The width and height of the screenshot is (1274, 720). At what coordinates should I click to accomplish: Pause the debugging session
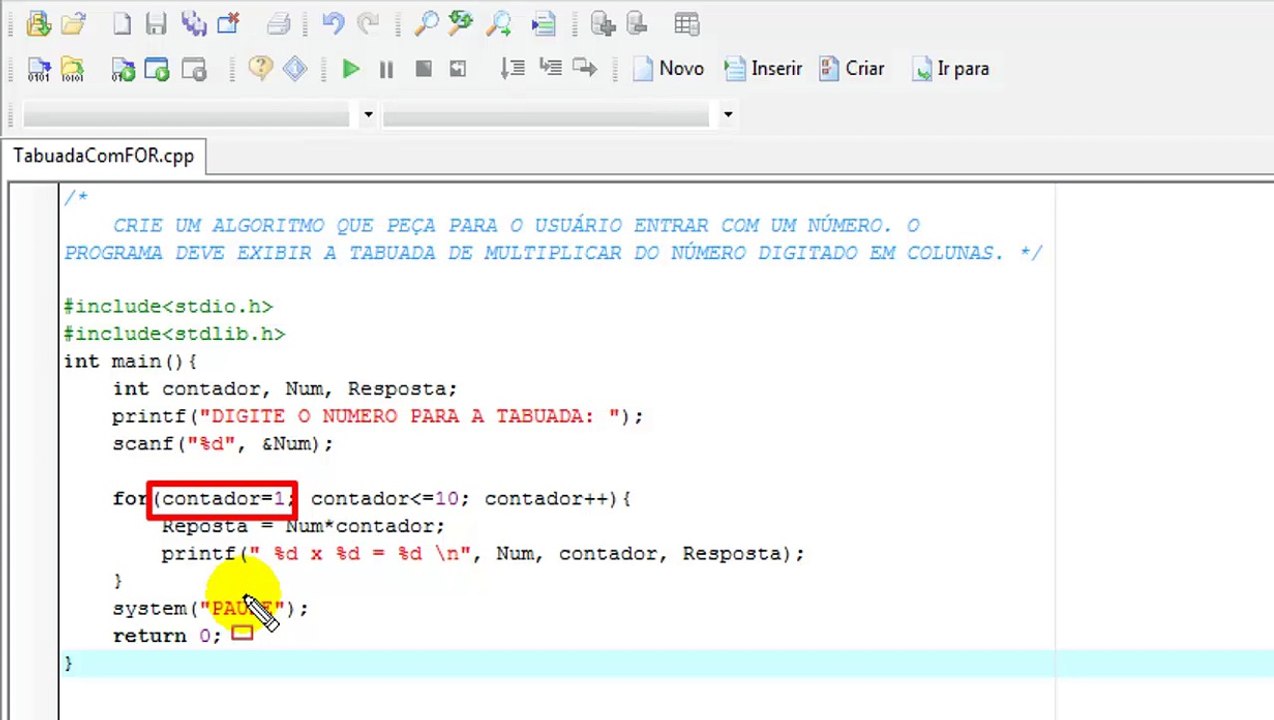[386, 69]
